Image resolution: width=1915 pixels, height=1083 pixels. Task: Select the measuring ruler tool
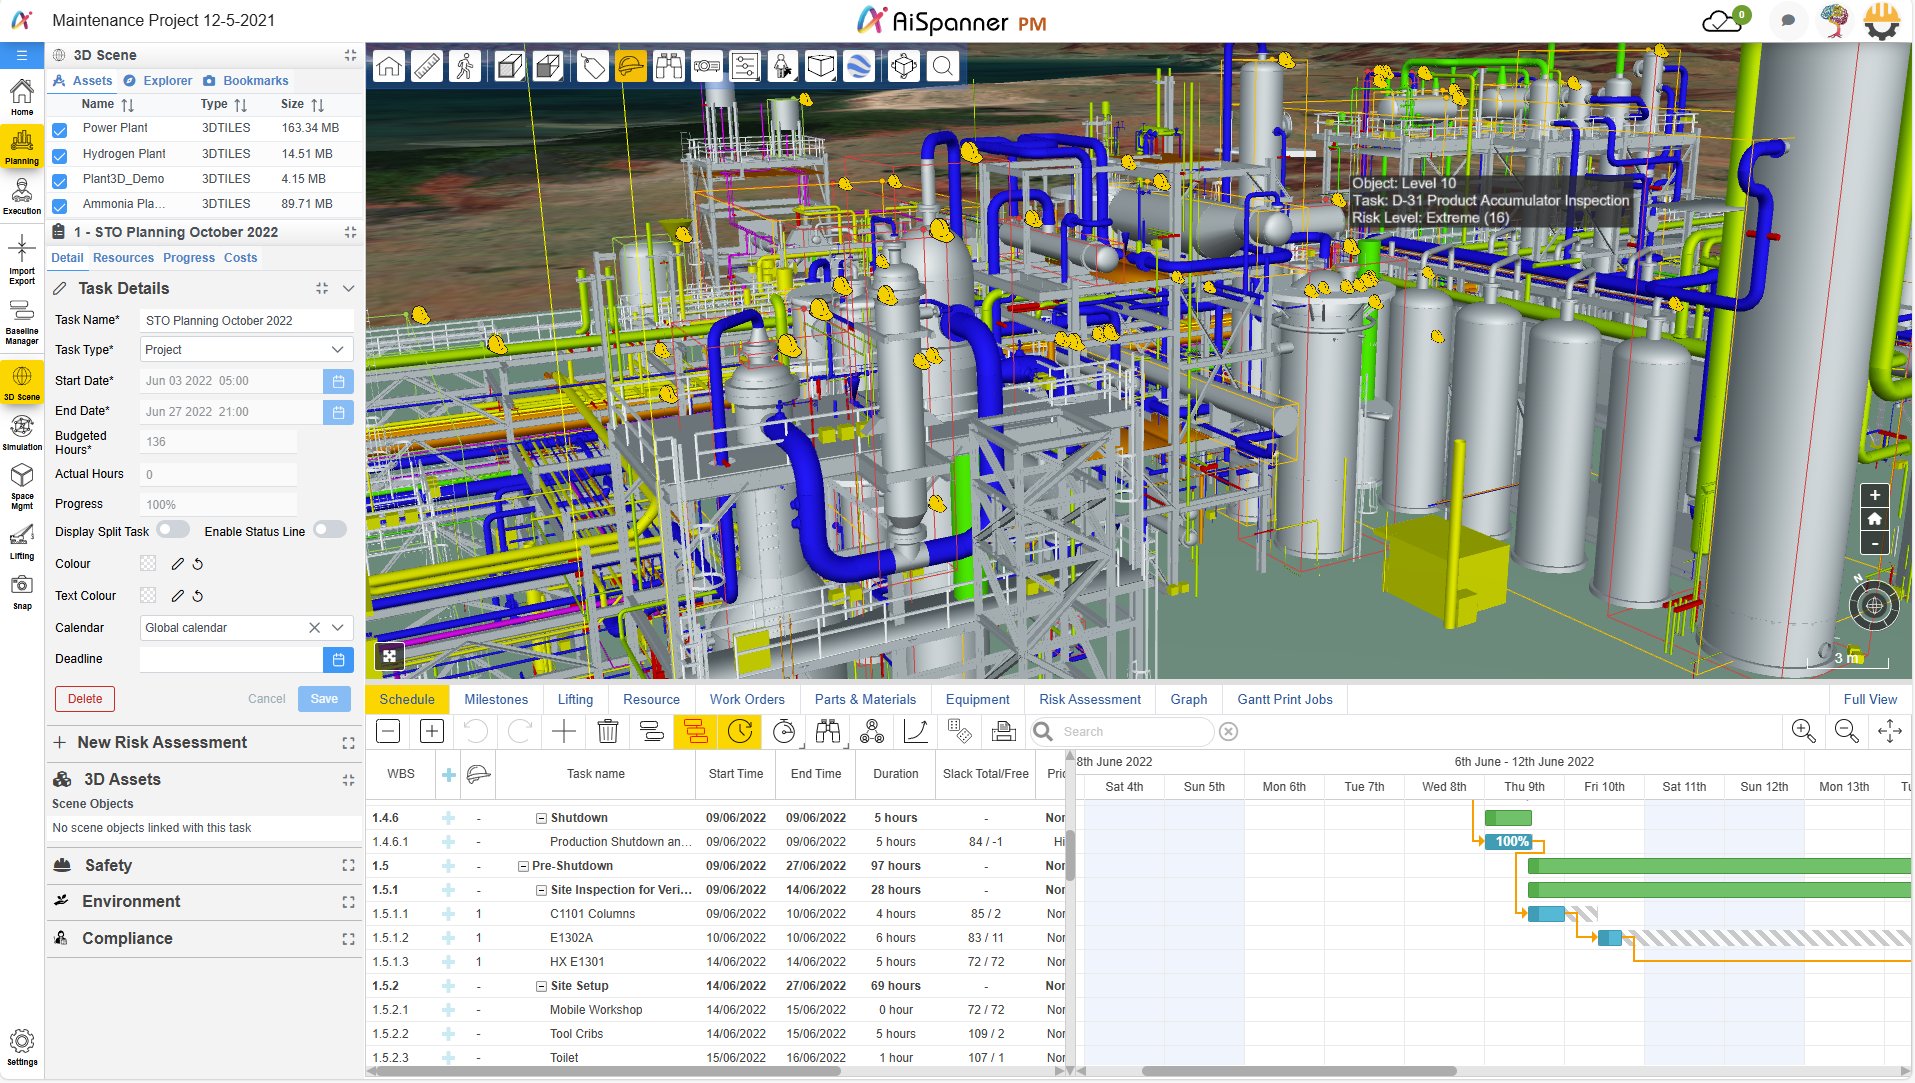tap(427, 67)
